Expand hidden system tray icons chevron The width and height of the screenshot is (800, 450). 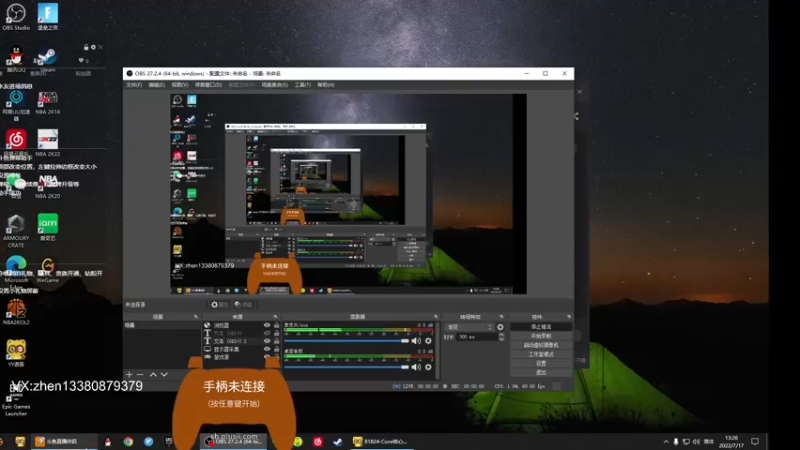(666, 442)
